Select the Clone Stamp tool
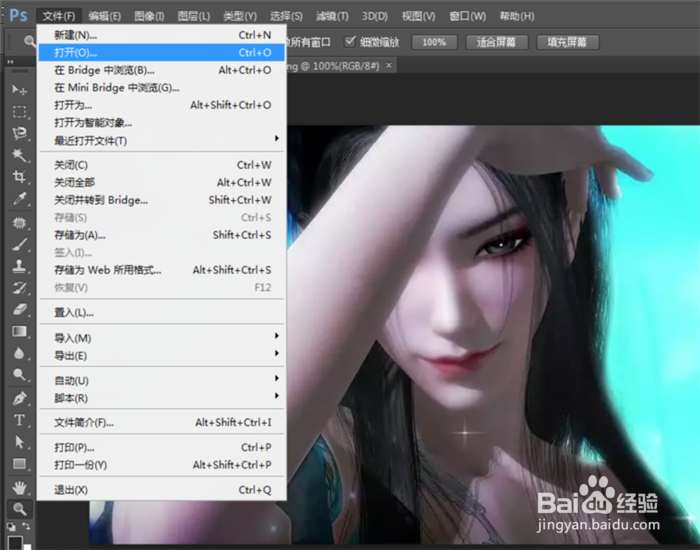Image resolution: width=700 pixels, height=550 pixels. tap(19, 266)
